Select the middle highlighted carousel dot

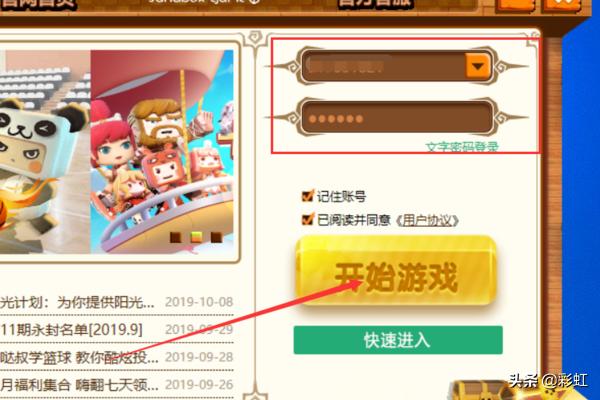tap(196, 237)
